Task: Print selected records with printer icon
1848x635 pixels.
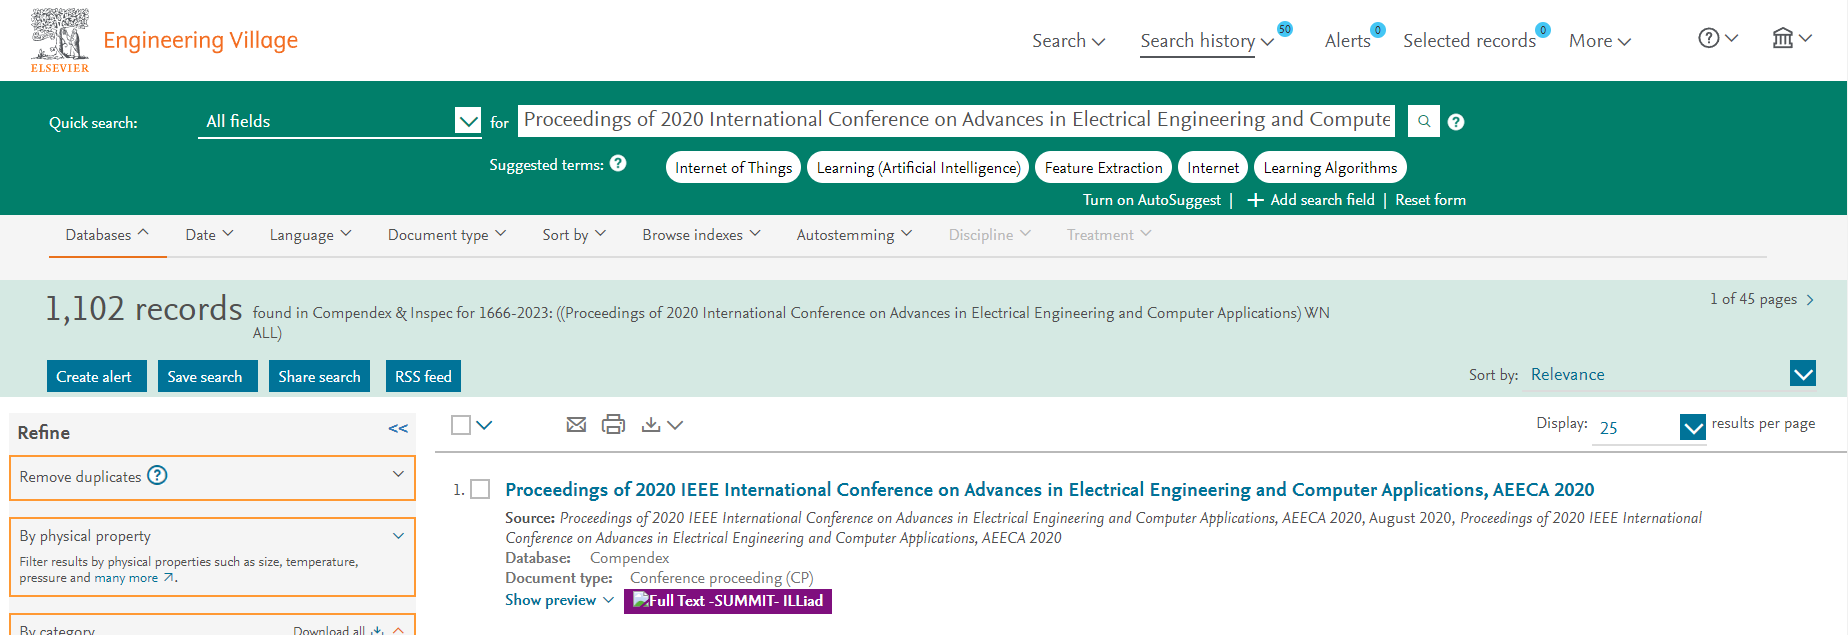Action: [613, 425]
